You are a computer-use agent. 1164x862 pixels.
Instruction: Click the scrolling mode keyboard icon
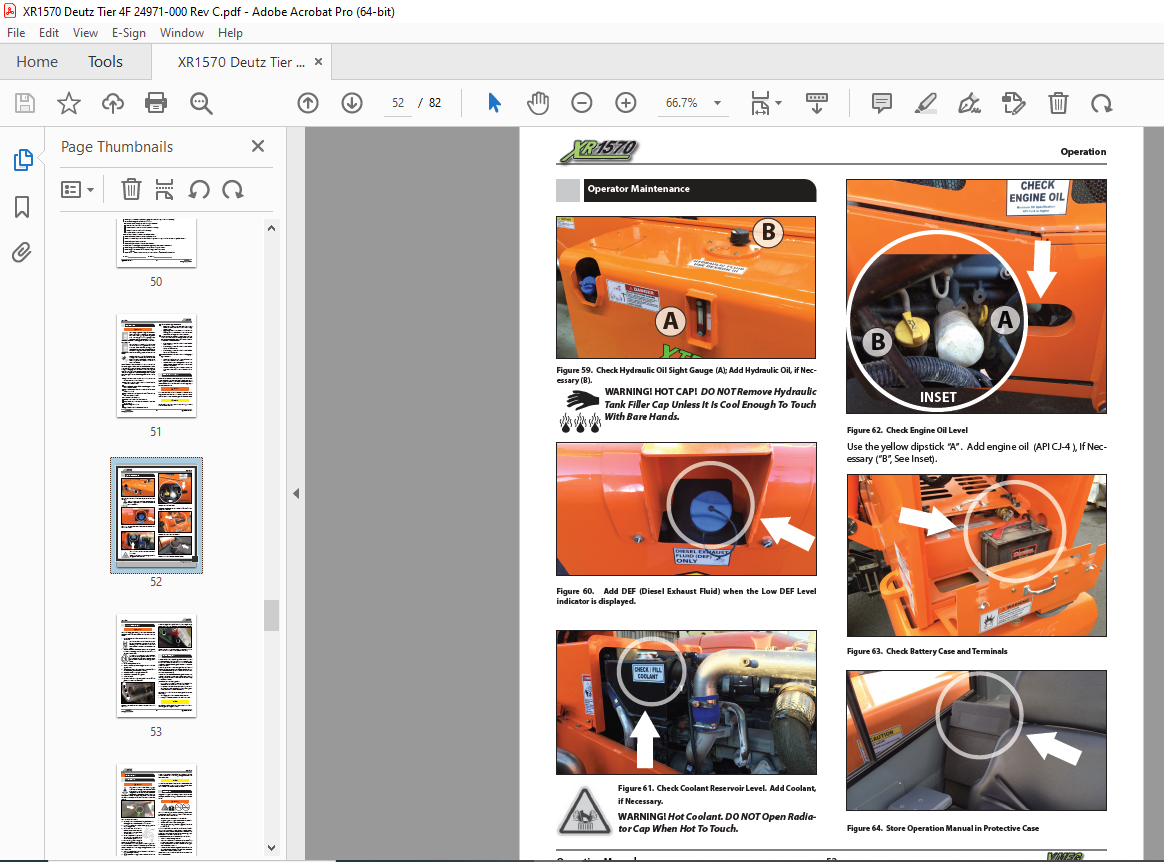tap(817, 103)
